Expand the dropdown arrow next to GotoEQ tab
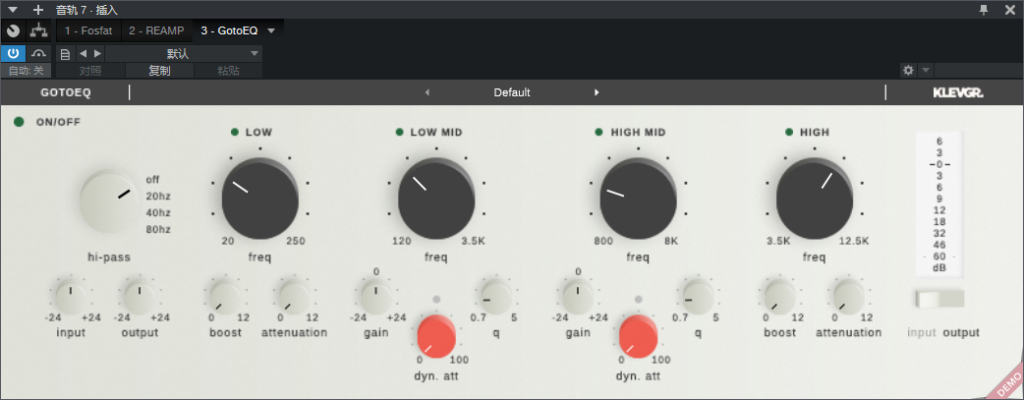The image size is (1024, 400). 272,31
